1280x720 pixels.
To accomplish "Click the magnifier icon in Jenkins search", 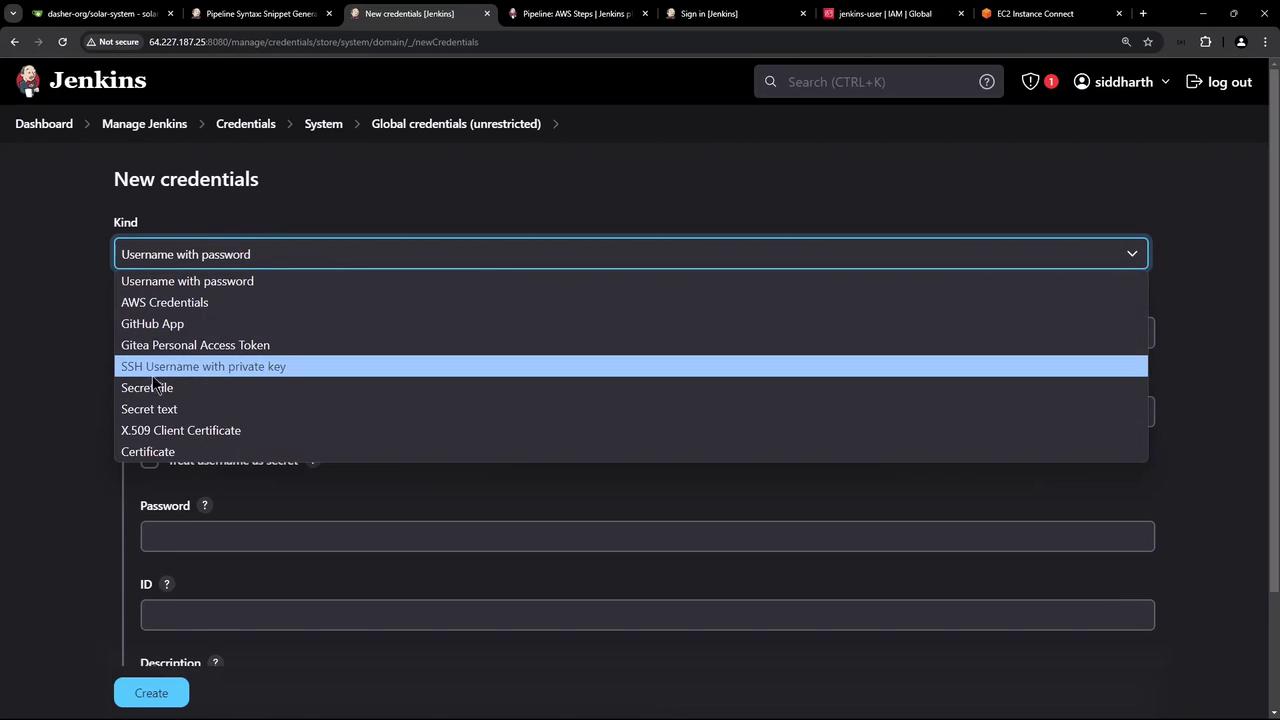I will pos(770,82).
